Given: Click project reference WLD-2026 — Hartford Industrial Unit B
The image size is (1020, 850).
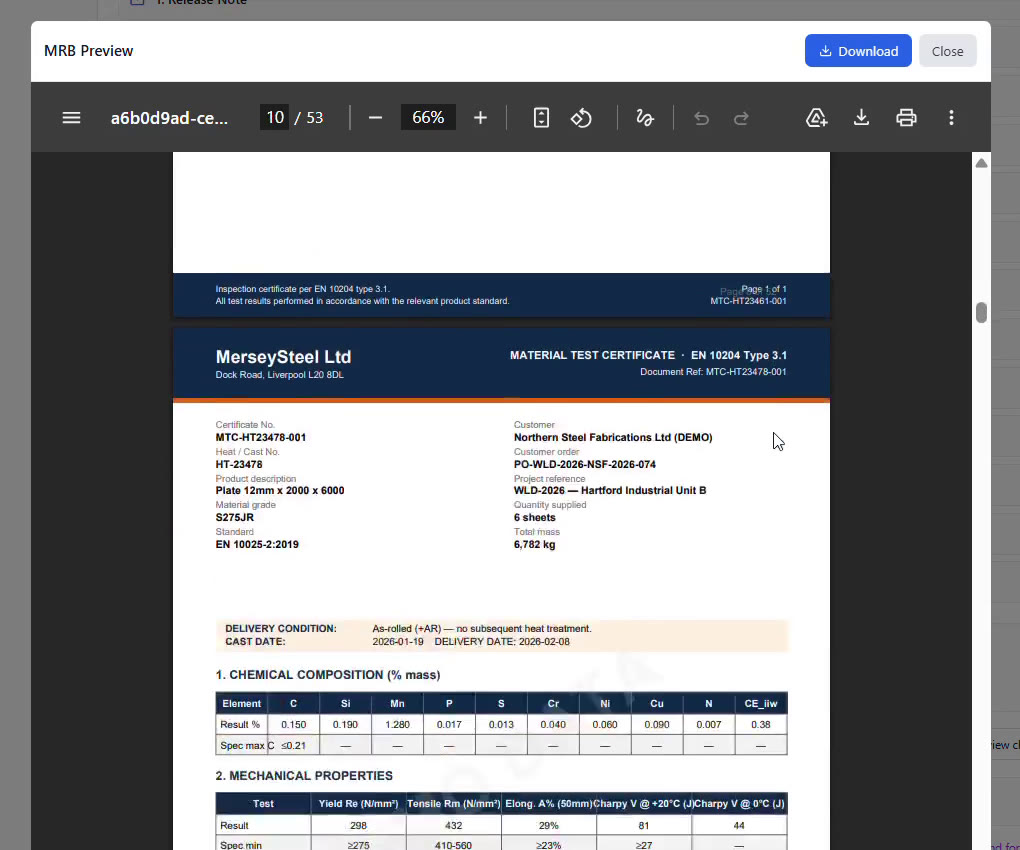Looking at the screenshot, I should 610,490.
